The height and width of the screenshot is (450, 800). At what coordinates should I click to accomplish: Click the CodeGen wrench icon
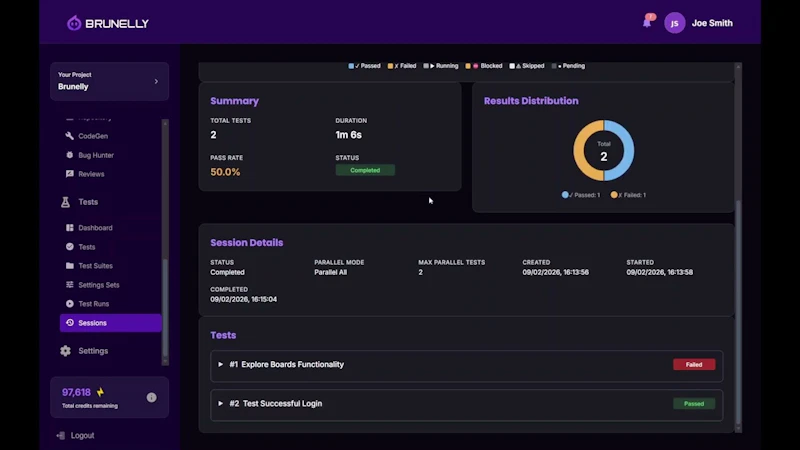pos(69,136)
